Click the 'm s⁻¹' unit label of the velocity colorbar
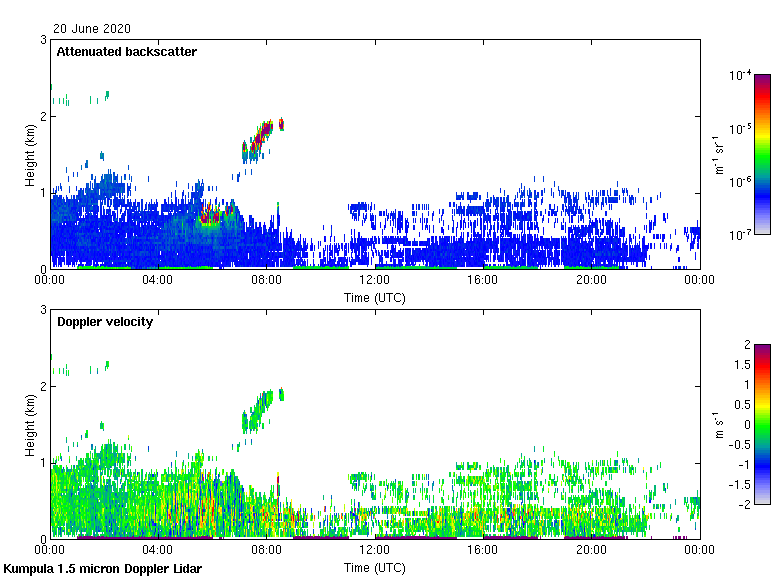Viewport: 780px width, 580px height. tap(719, 425)
